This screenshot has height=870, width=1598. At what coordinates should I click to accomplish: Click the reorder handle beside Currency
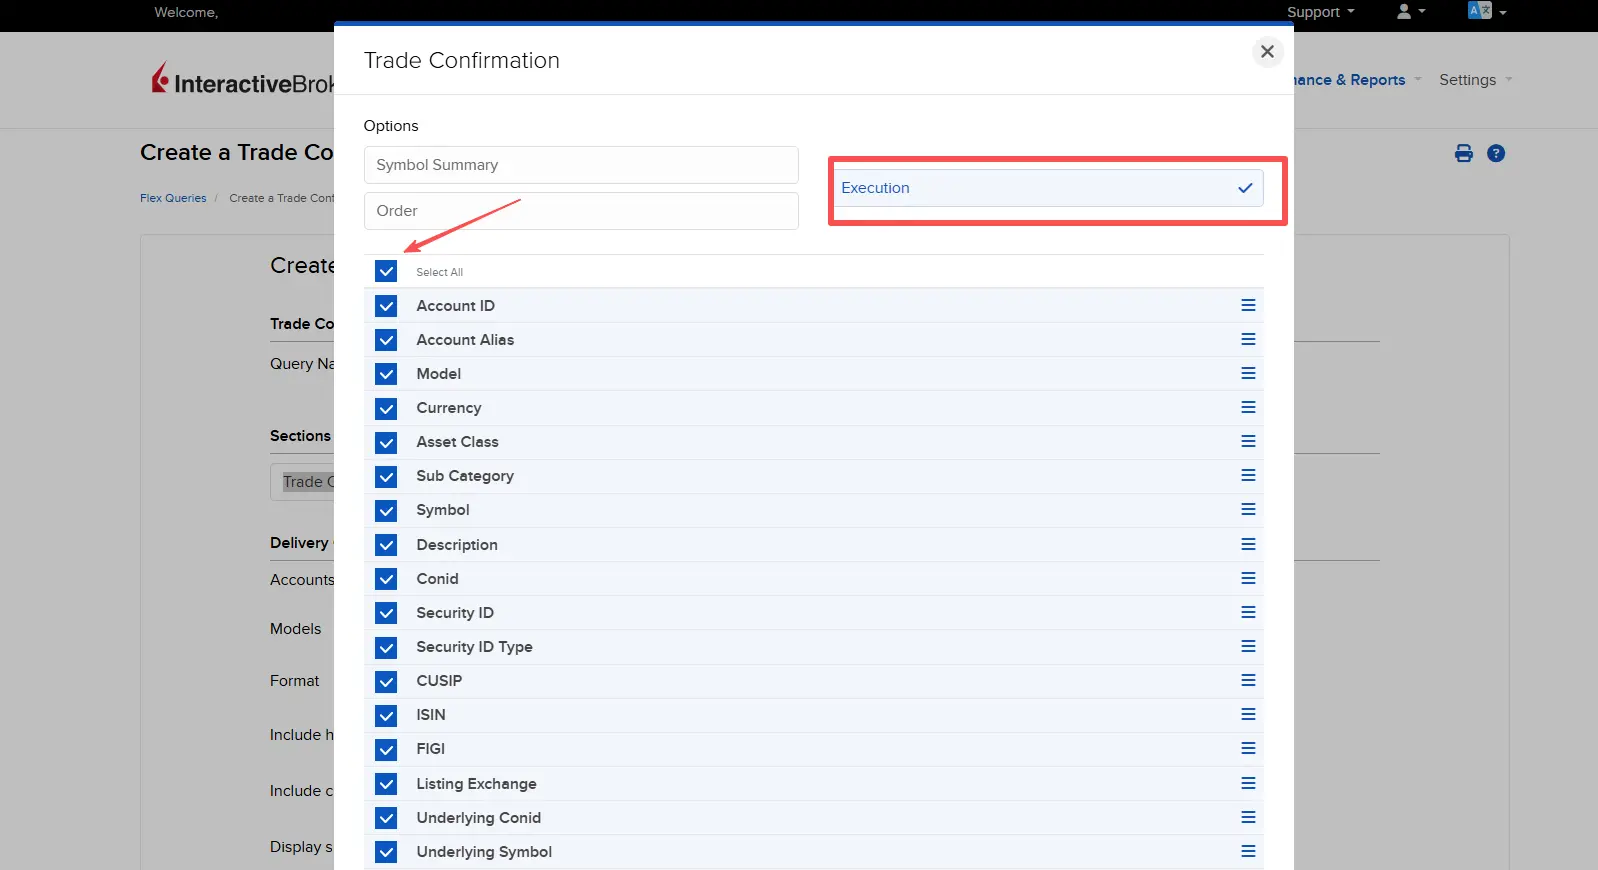pyautogui.click(x=1248, y=407)
